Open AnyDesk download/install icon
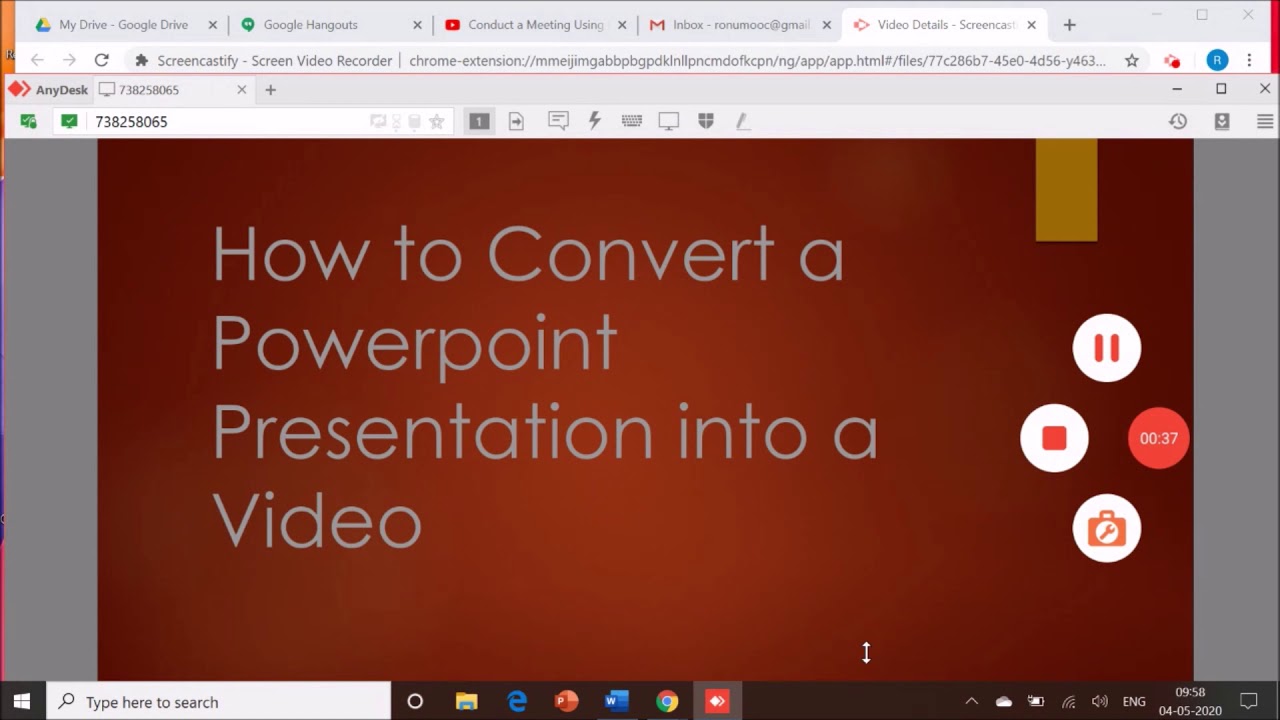The width and height of the screenshot is (1280, 720). [x=1222, y=121]
